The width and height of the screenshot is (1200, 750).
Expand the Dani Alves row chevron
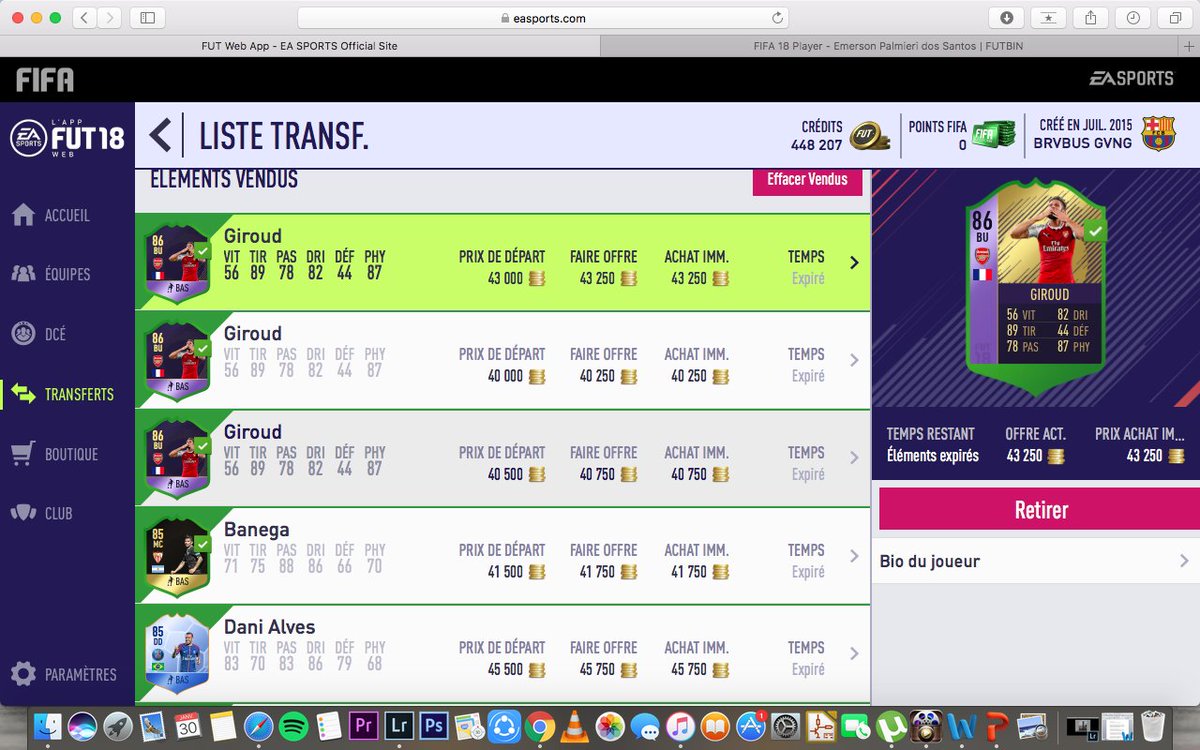tap(854, 653)
